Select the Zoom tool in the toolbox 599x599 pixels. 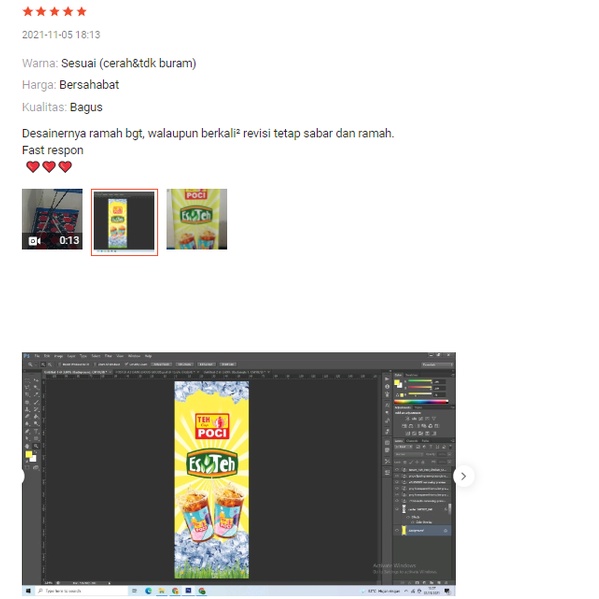point(36,446)
